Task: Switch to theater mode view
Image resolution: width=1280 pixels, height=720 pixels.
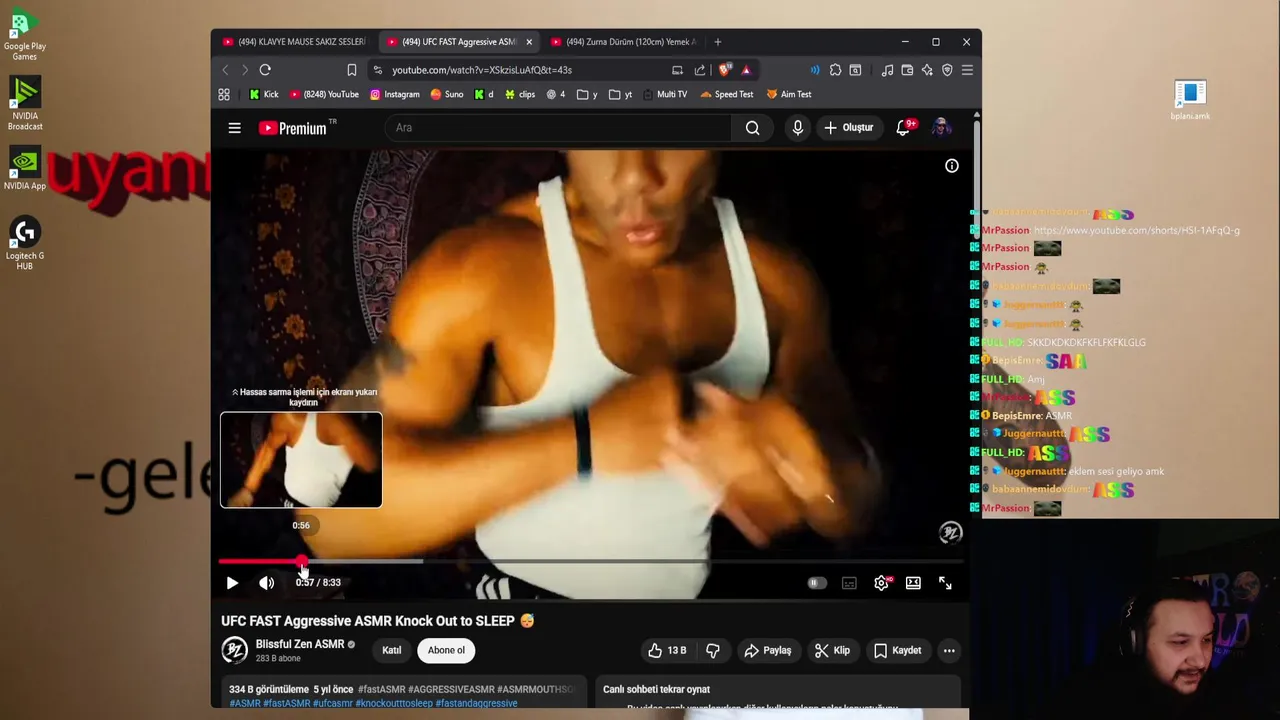Action: pyautogui.click(x=913, y=583)
